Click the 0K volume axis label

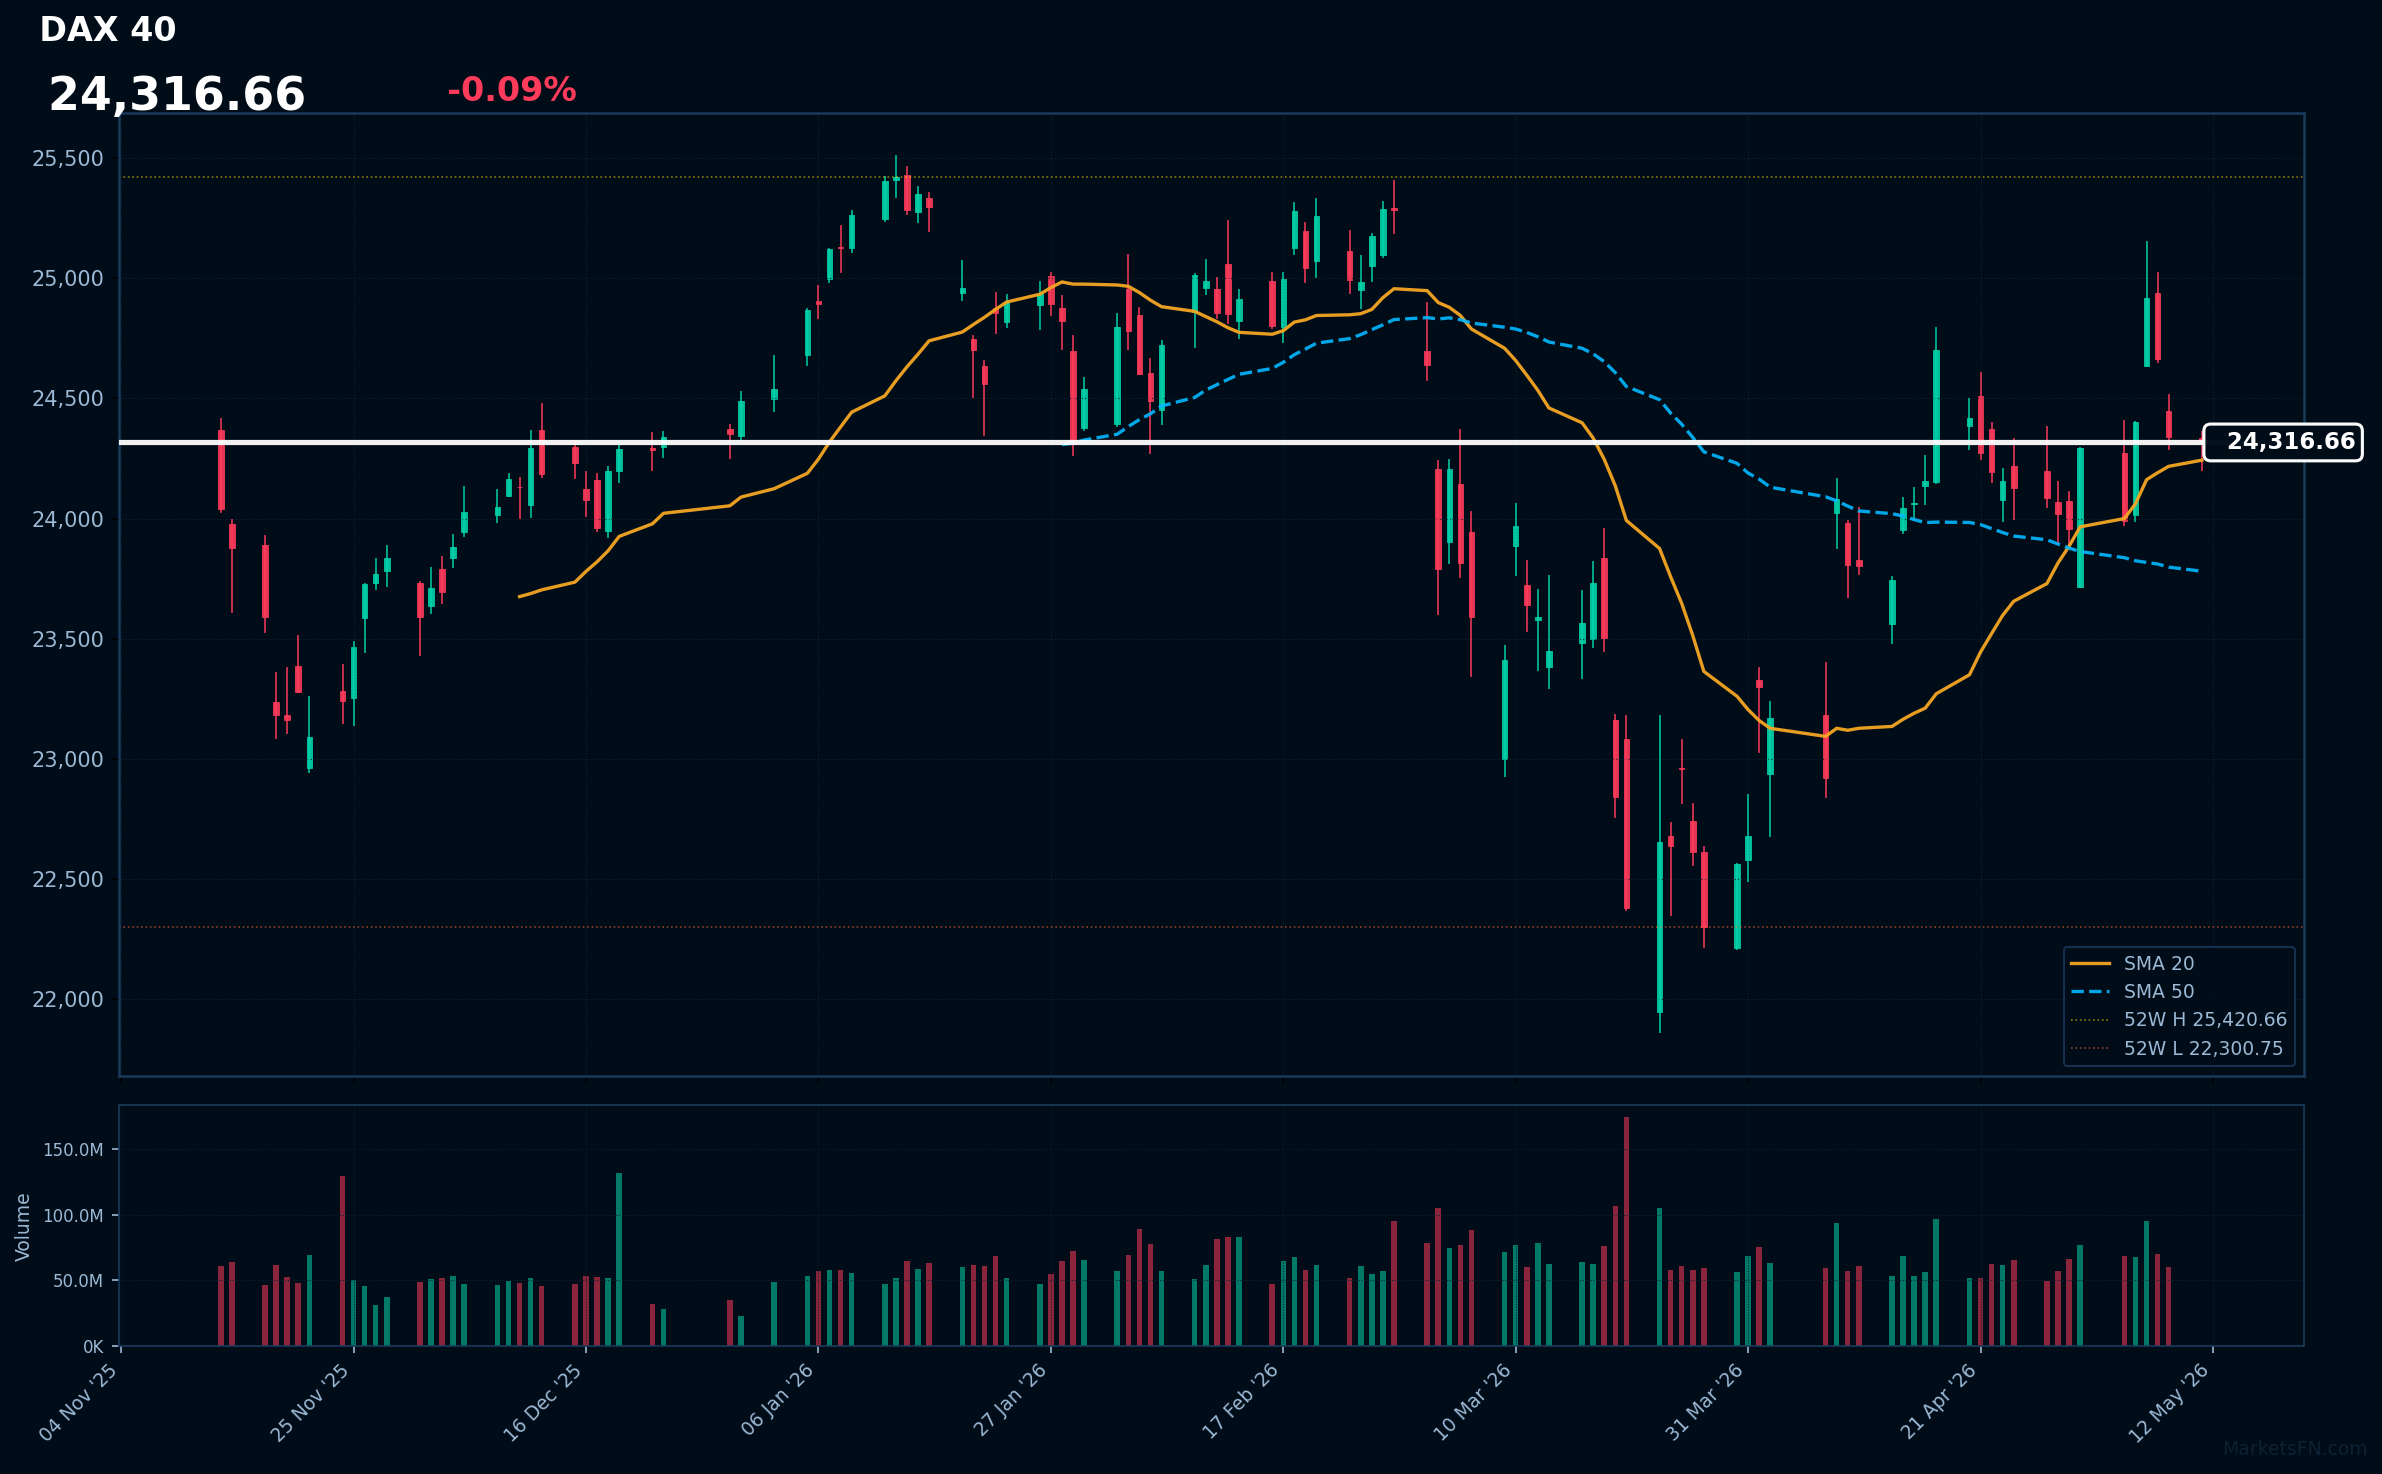tap(93, 1347)
